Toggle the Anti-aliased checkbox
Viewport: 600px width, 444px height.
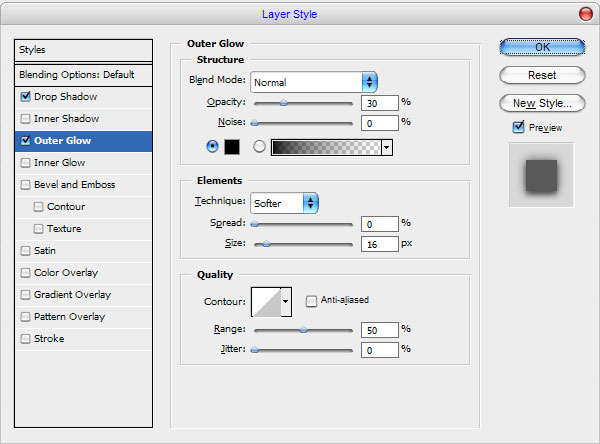311,301
